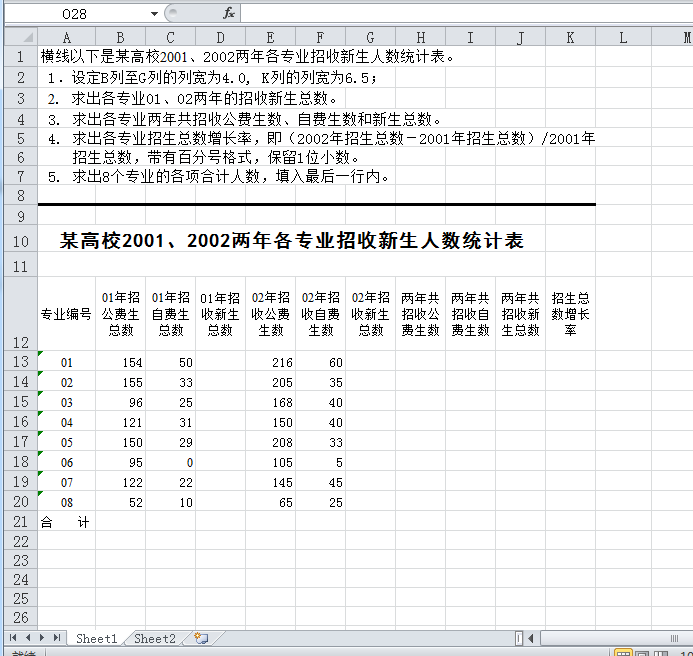Click header cell 02年招收公费生数

point(270,314)
